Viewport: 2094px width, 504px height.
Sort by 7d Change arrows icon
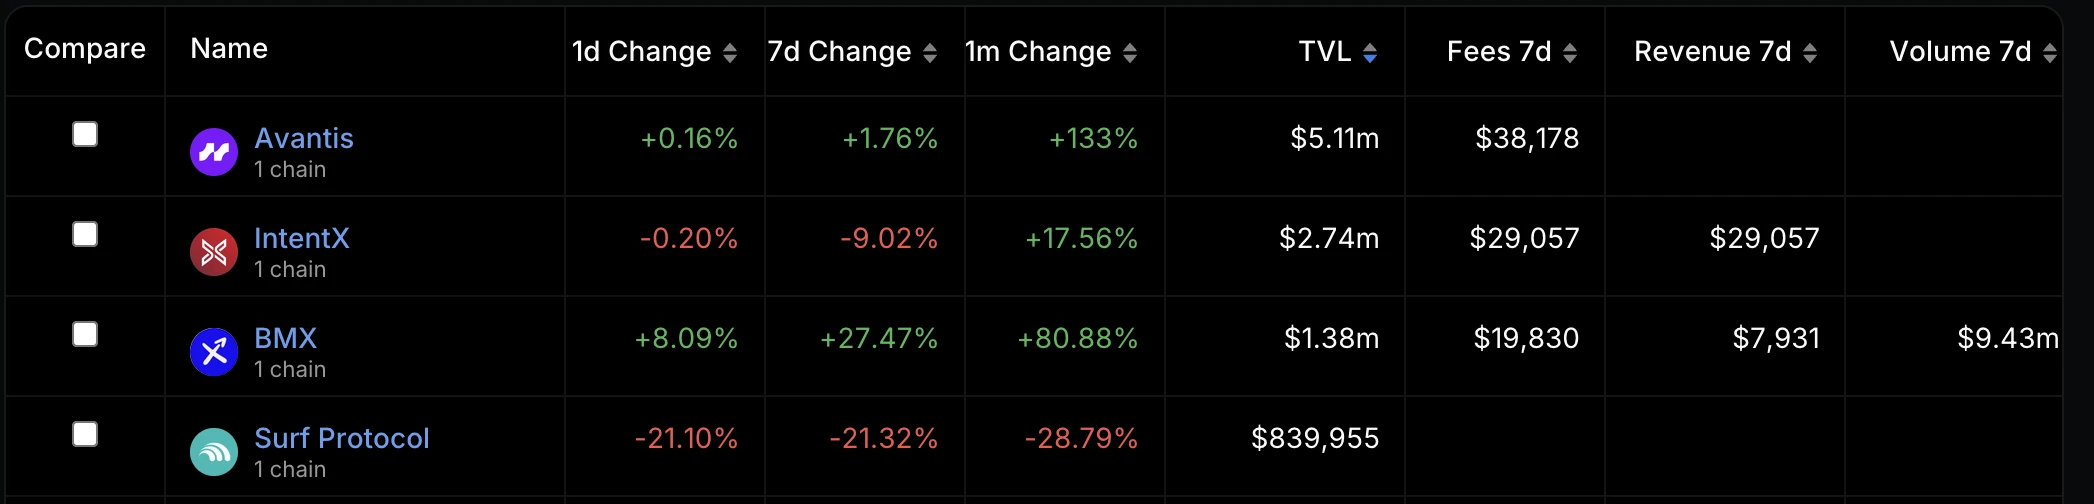(x=930, y=53)
